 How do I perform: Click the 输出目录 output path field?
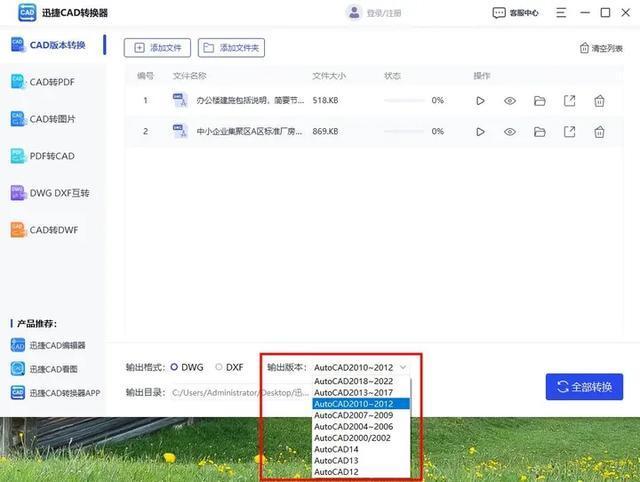coord(240,393)
